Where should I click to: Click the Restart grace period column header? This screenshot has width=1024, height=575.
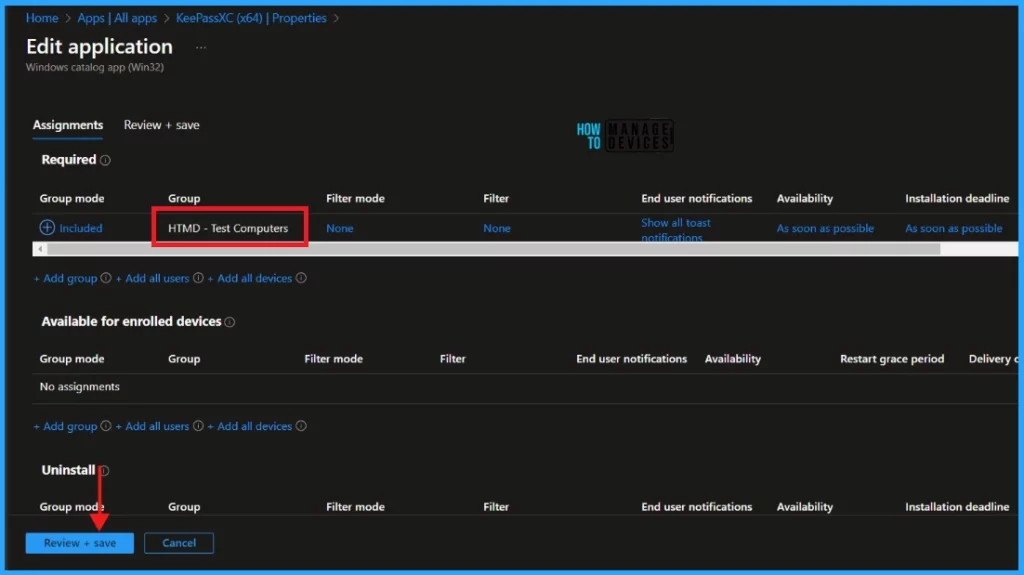(891, 359)
